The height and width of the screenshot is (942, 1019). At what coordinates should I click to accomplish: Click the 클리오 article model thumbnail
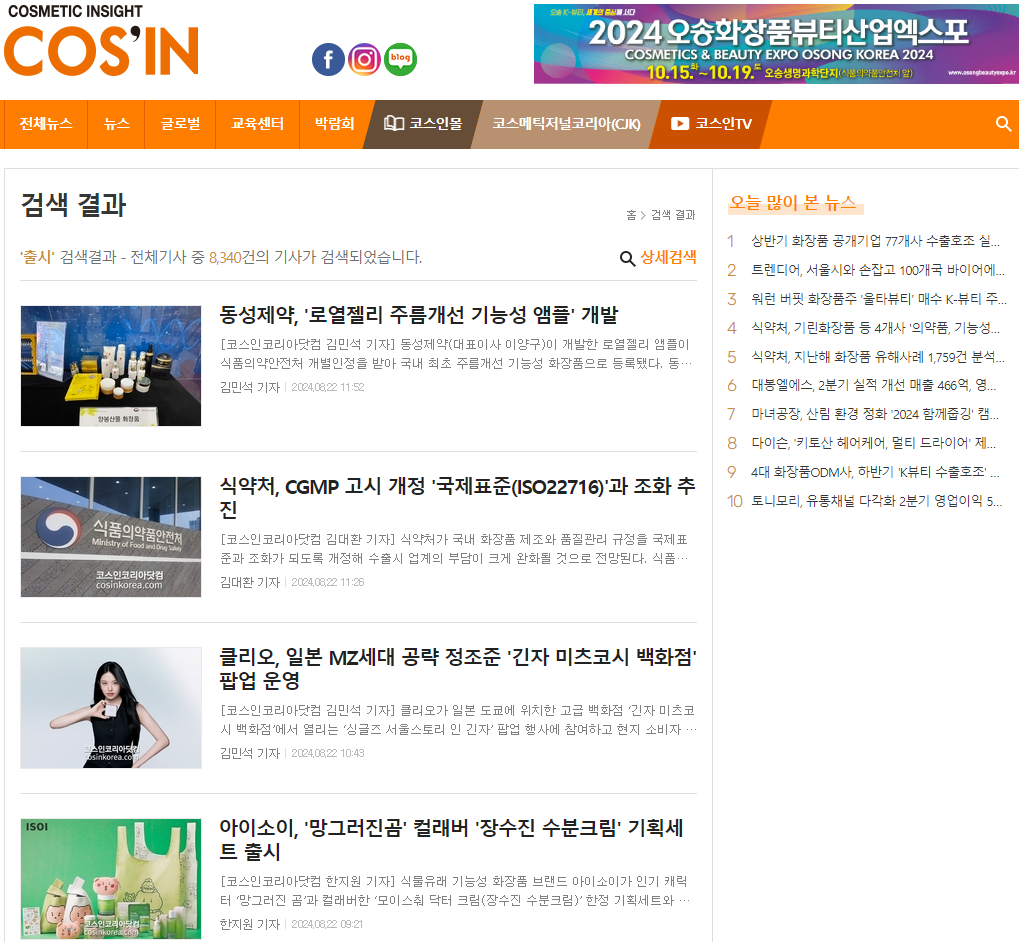coord(111,707)
